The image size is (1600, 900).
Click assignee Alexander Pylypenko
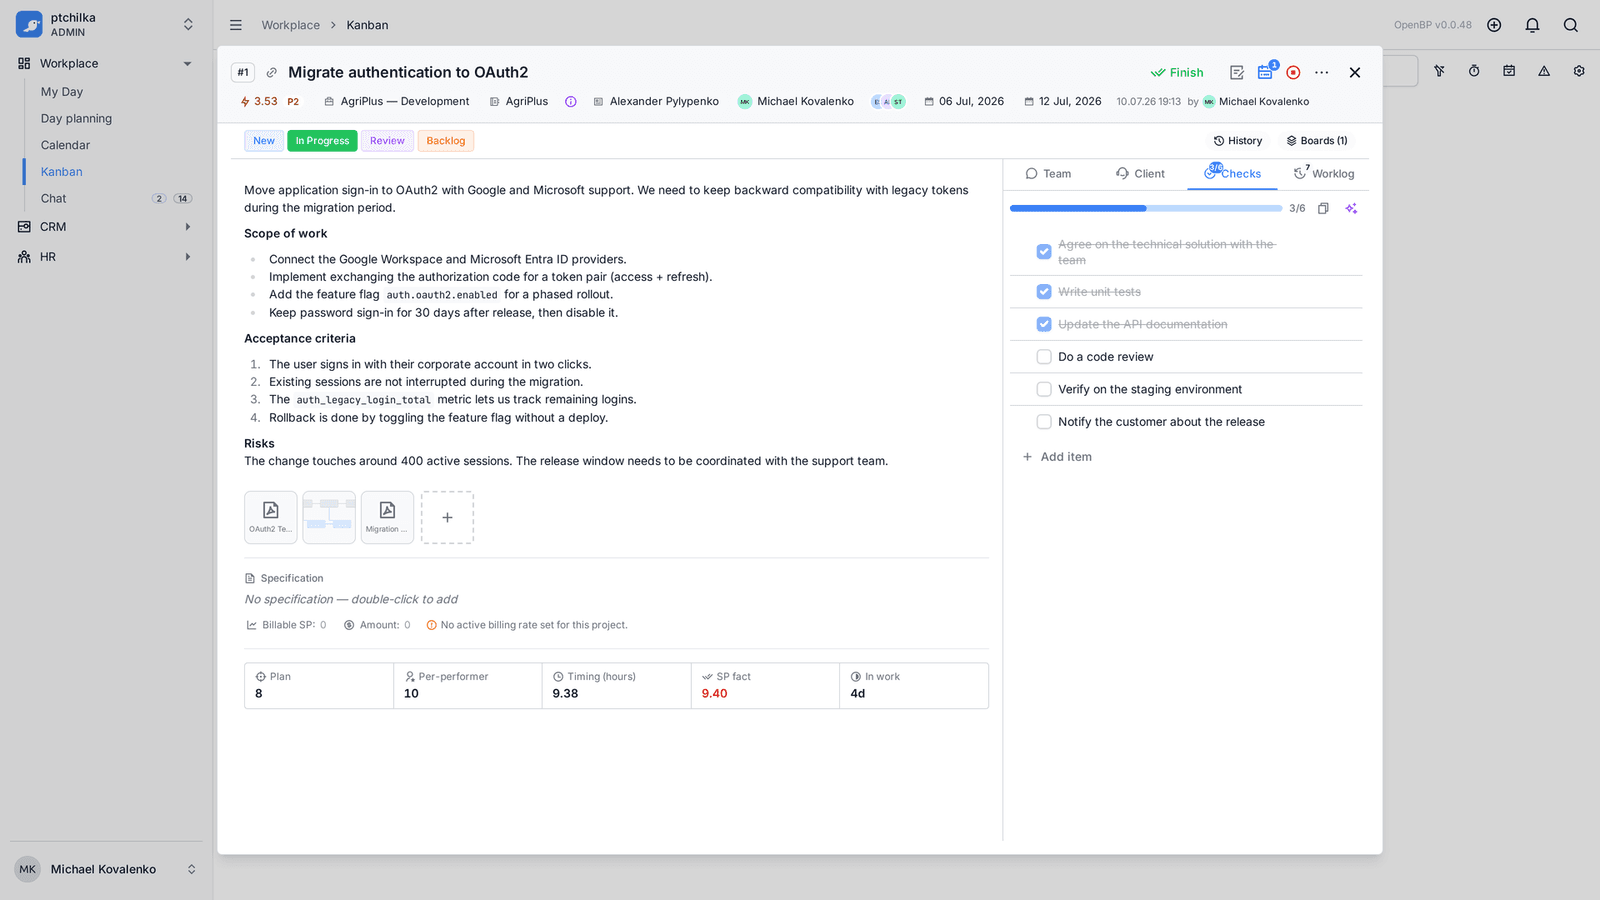click(x=656, y=102)
